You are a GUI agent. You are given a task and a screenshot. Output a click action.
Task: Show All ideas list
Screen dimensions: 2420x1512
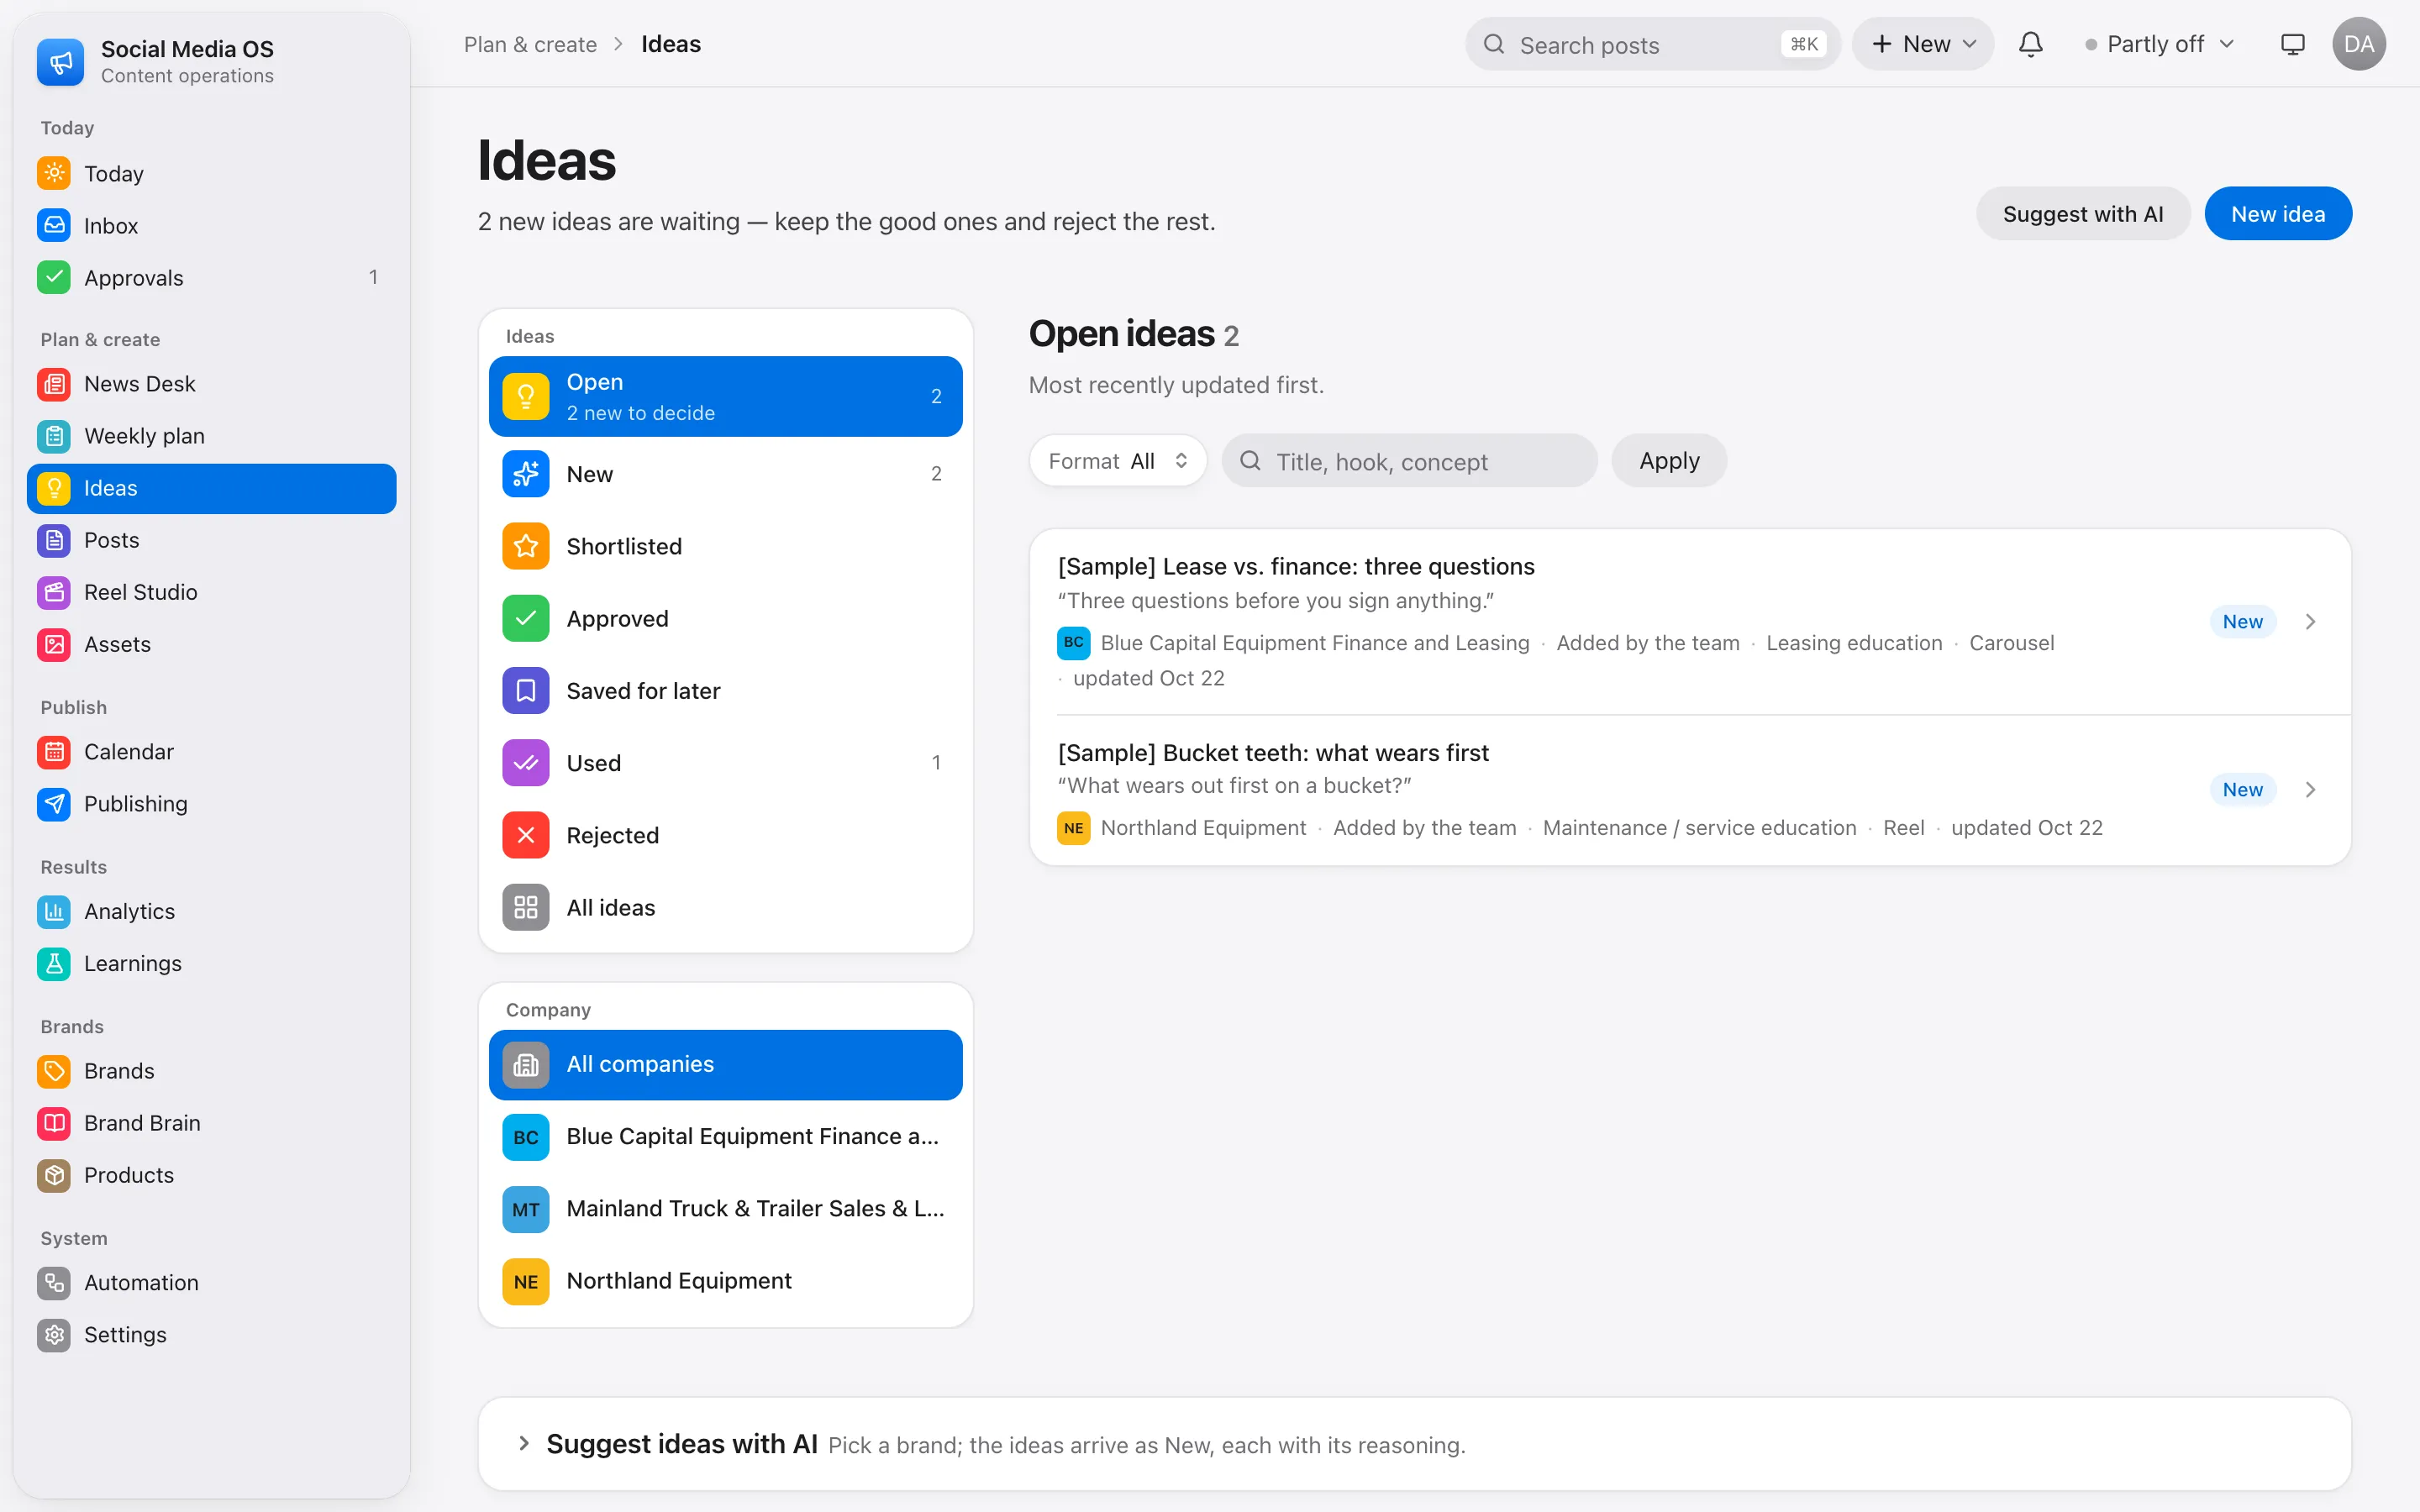pyautogui.click(x=725, y=907)
